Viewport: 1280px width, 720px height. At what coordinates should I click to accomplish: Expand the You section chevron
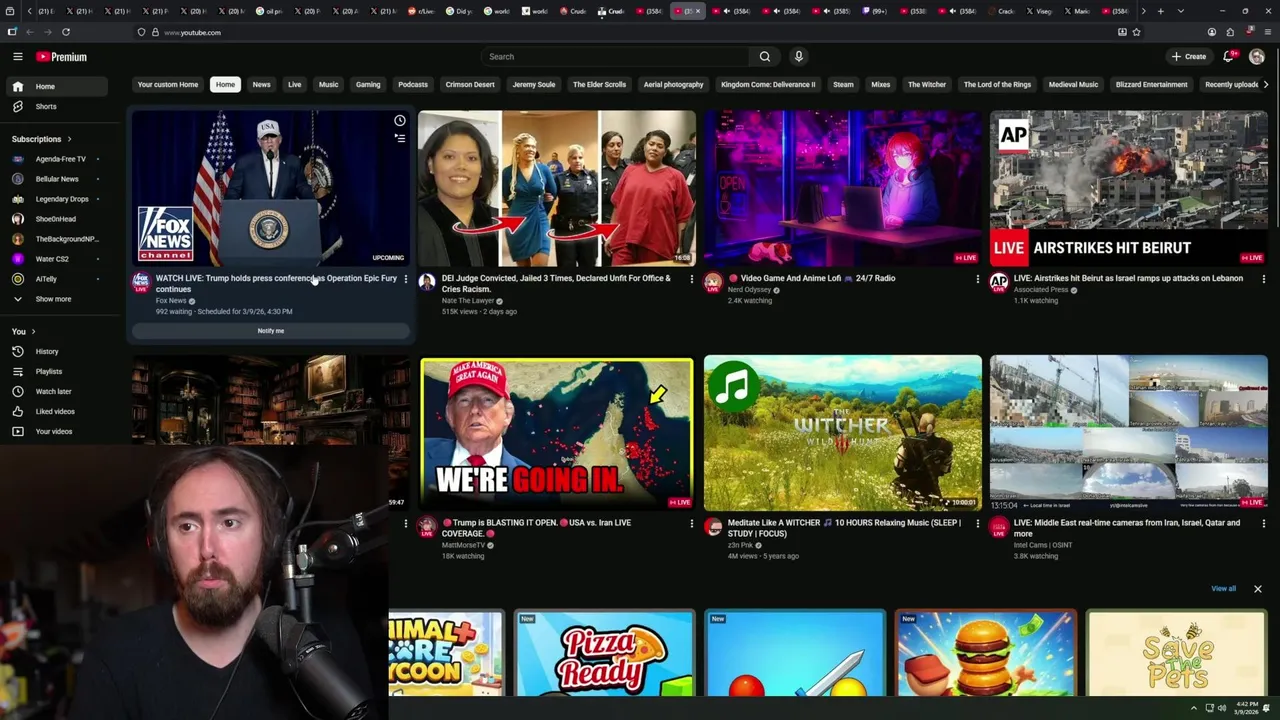pyautogui.click(x=33, y=331)
